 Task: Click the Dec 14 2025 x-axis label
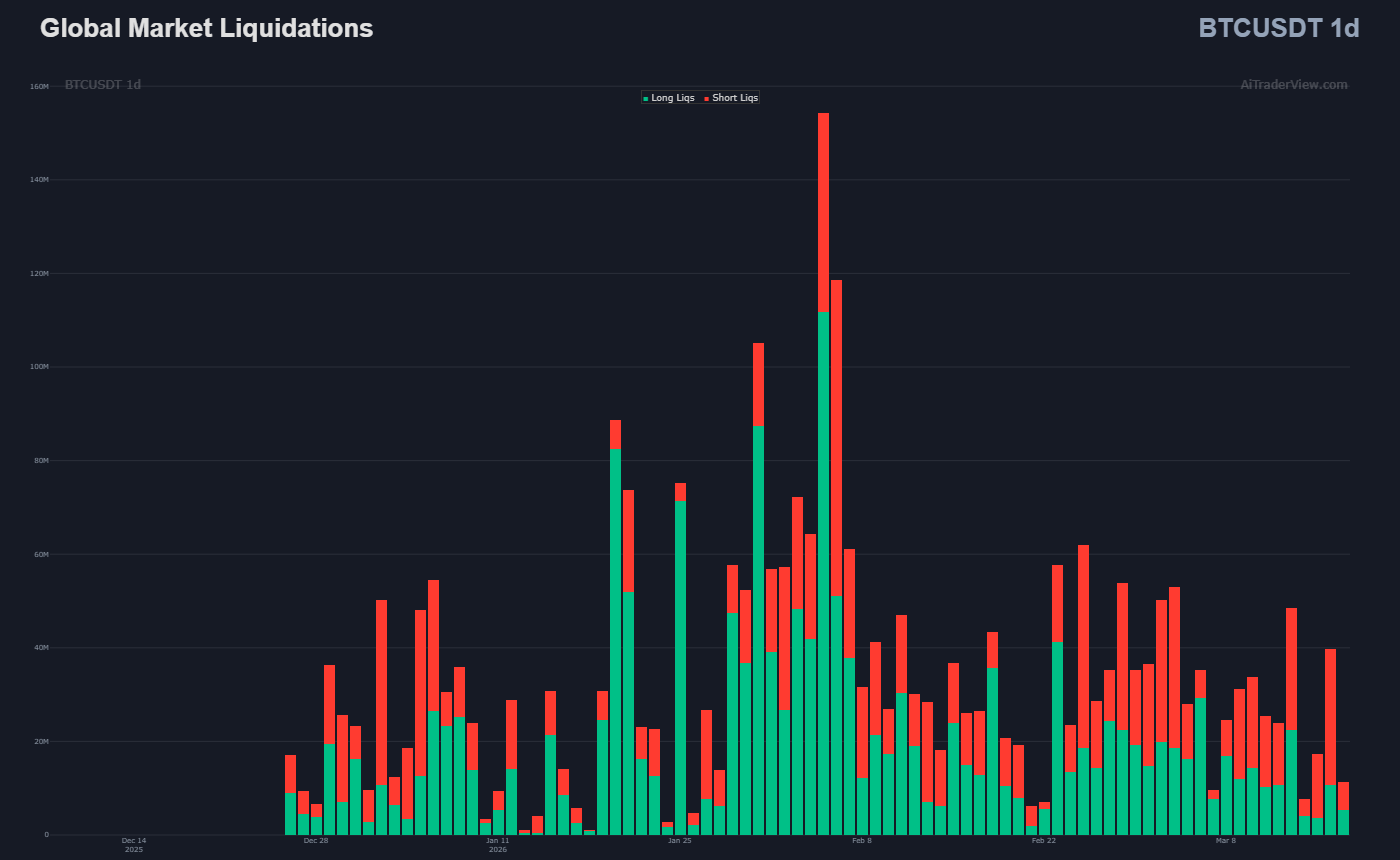134,845
